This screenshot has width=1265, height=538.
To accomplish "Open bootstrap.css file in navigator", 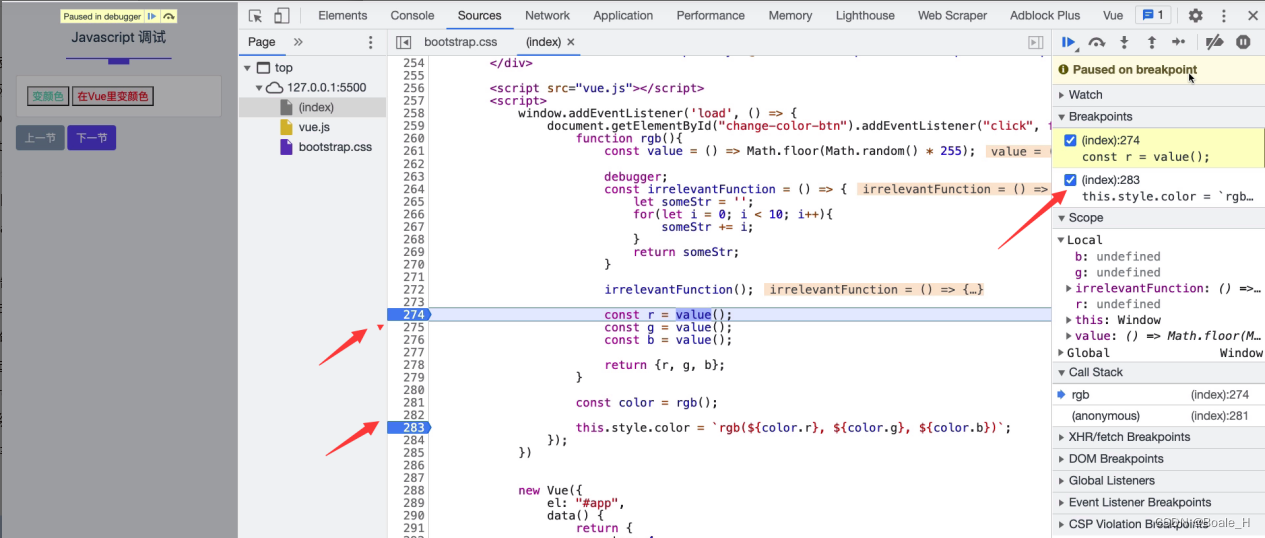I will point(335,147).
